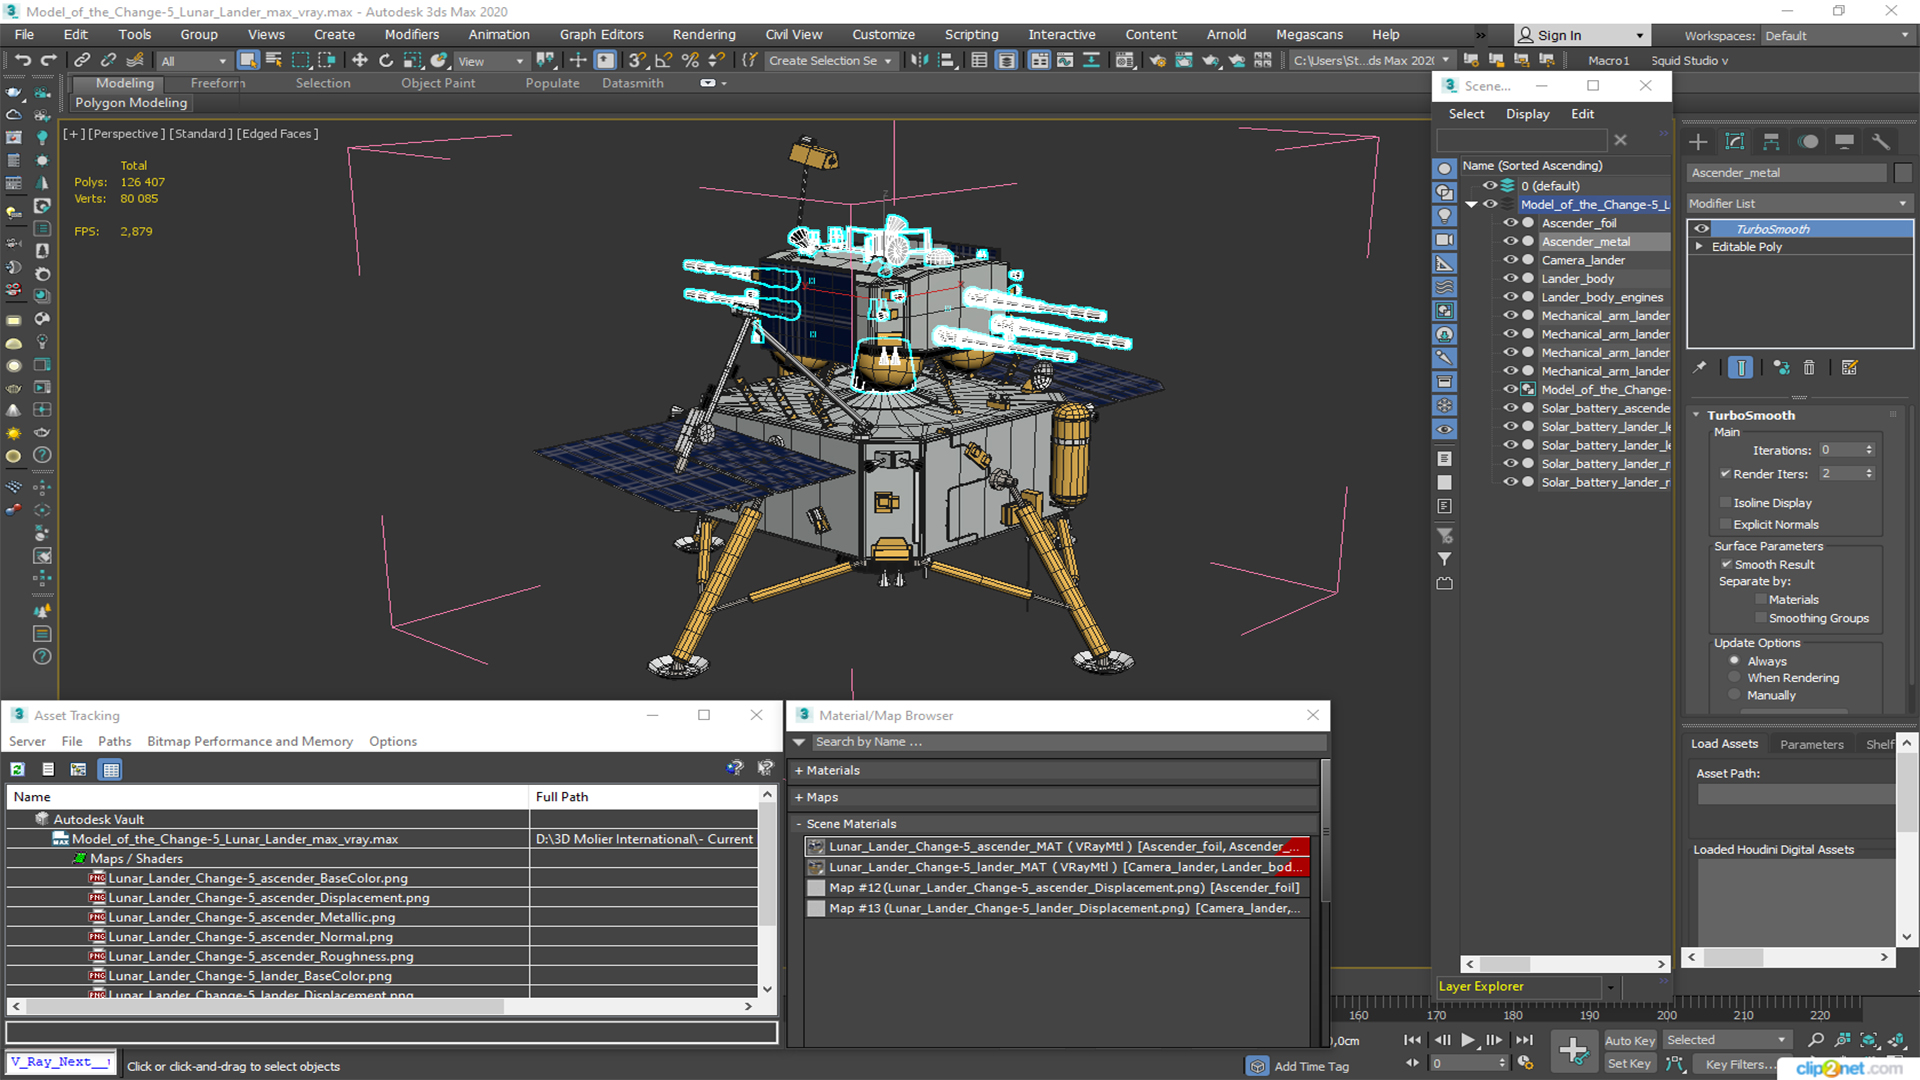Screen dimensions: 1920x1080
Task: Open the Graph Editors menu
Action: [x=601, y=35]
